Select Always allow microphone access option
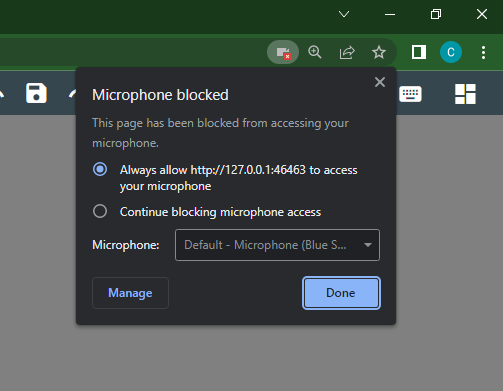The width and height of the screenshot is (503, 391). [x=100, y=169]
